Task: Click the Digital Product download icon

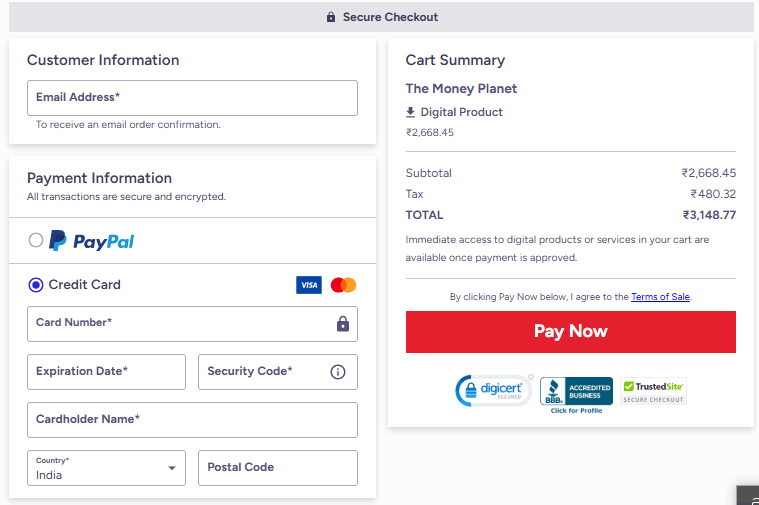Action: click(x=410, y=112)
